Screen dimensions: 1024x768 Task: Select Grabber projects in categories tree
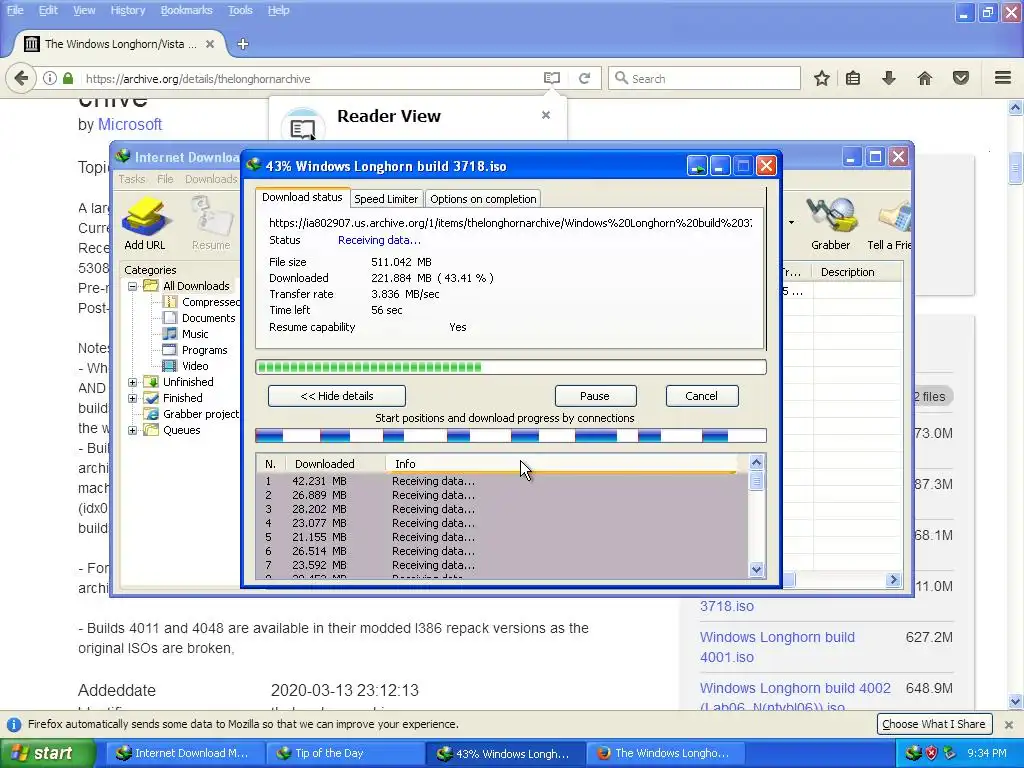191,414
